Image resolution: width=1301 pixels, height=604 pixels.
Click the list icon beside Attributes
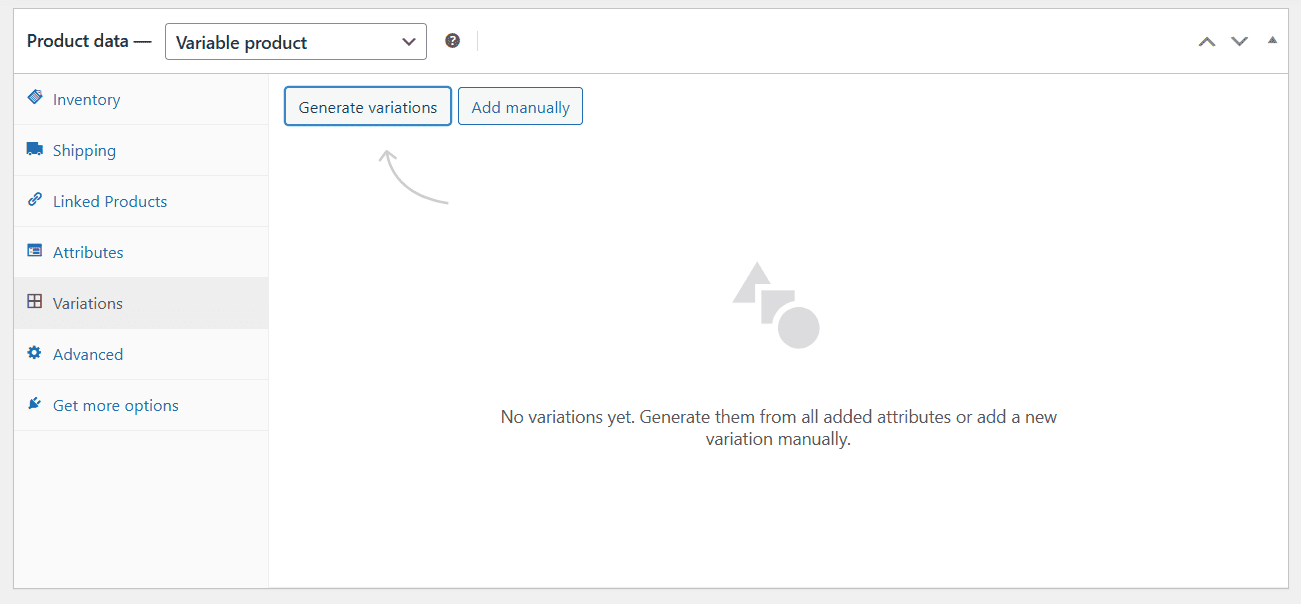click(x=35, y=251)
